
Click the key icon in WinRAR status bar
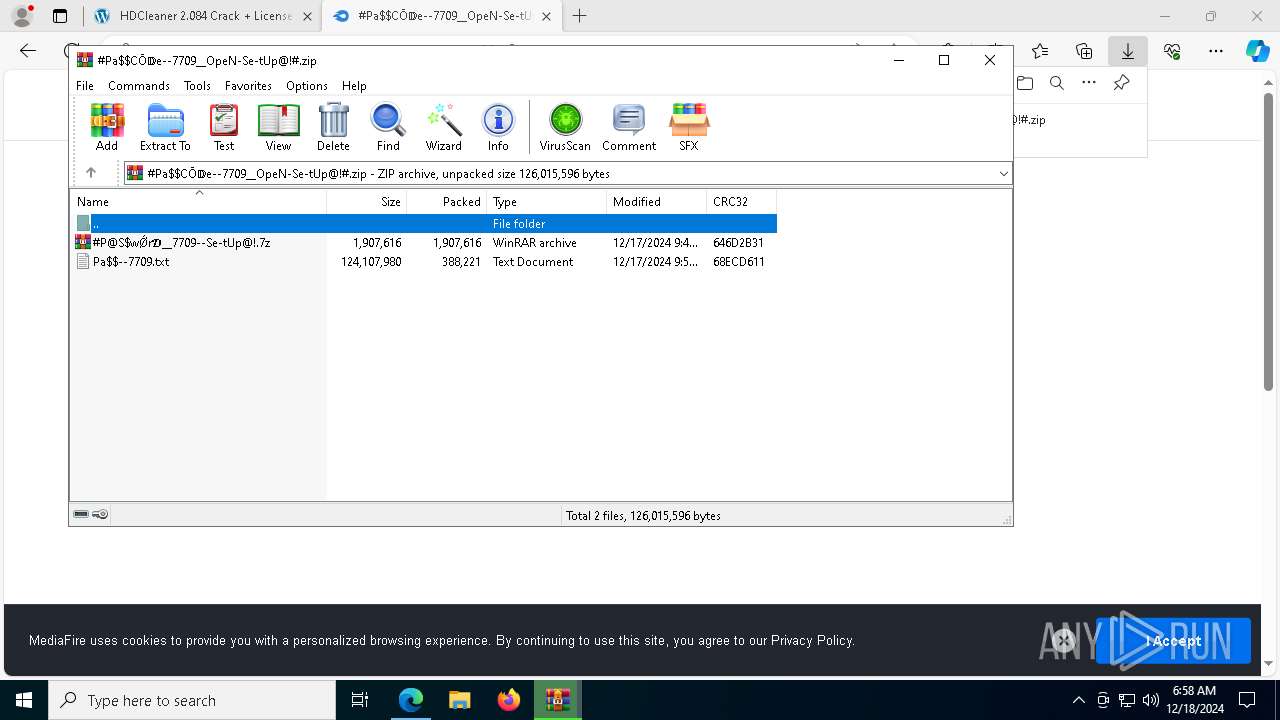[100, 514]
